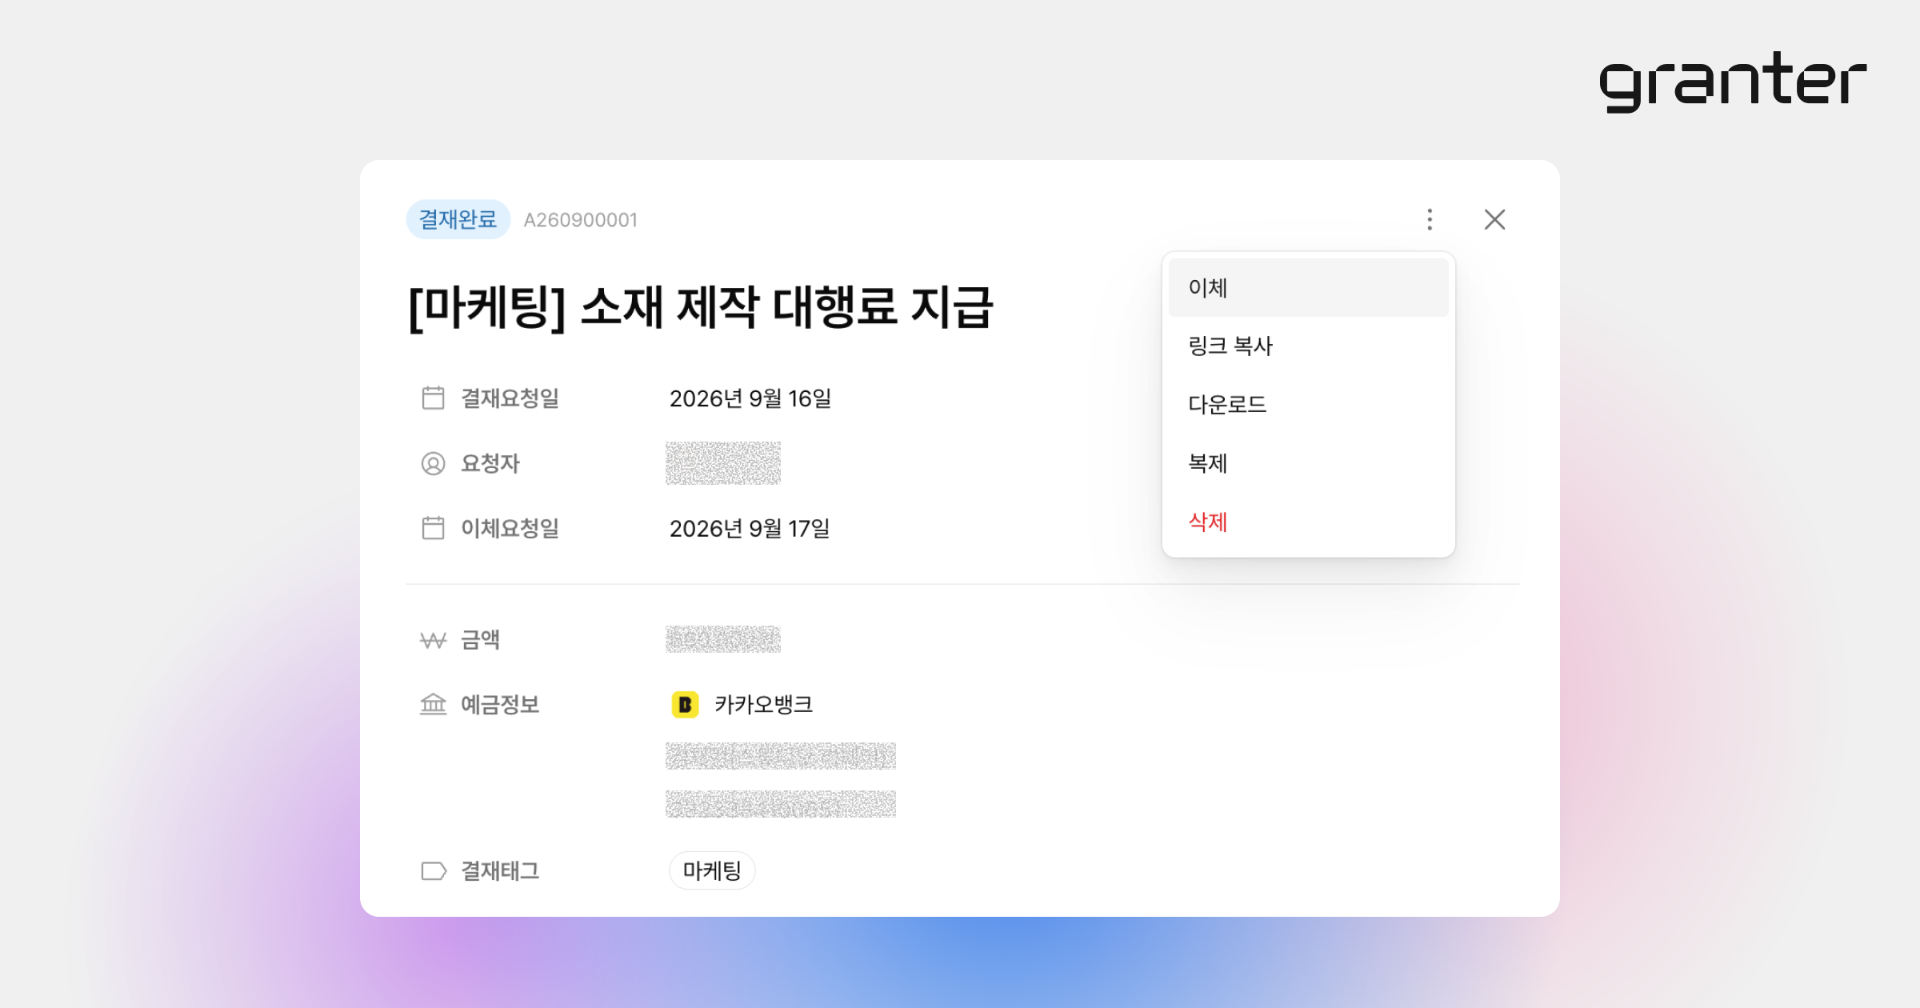The height and width of the screenshot is (1008, 1920).
Task: Click the bank building icon by 예금정보
Action: (x=433, y=704)
